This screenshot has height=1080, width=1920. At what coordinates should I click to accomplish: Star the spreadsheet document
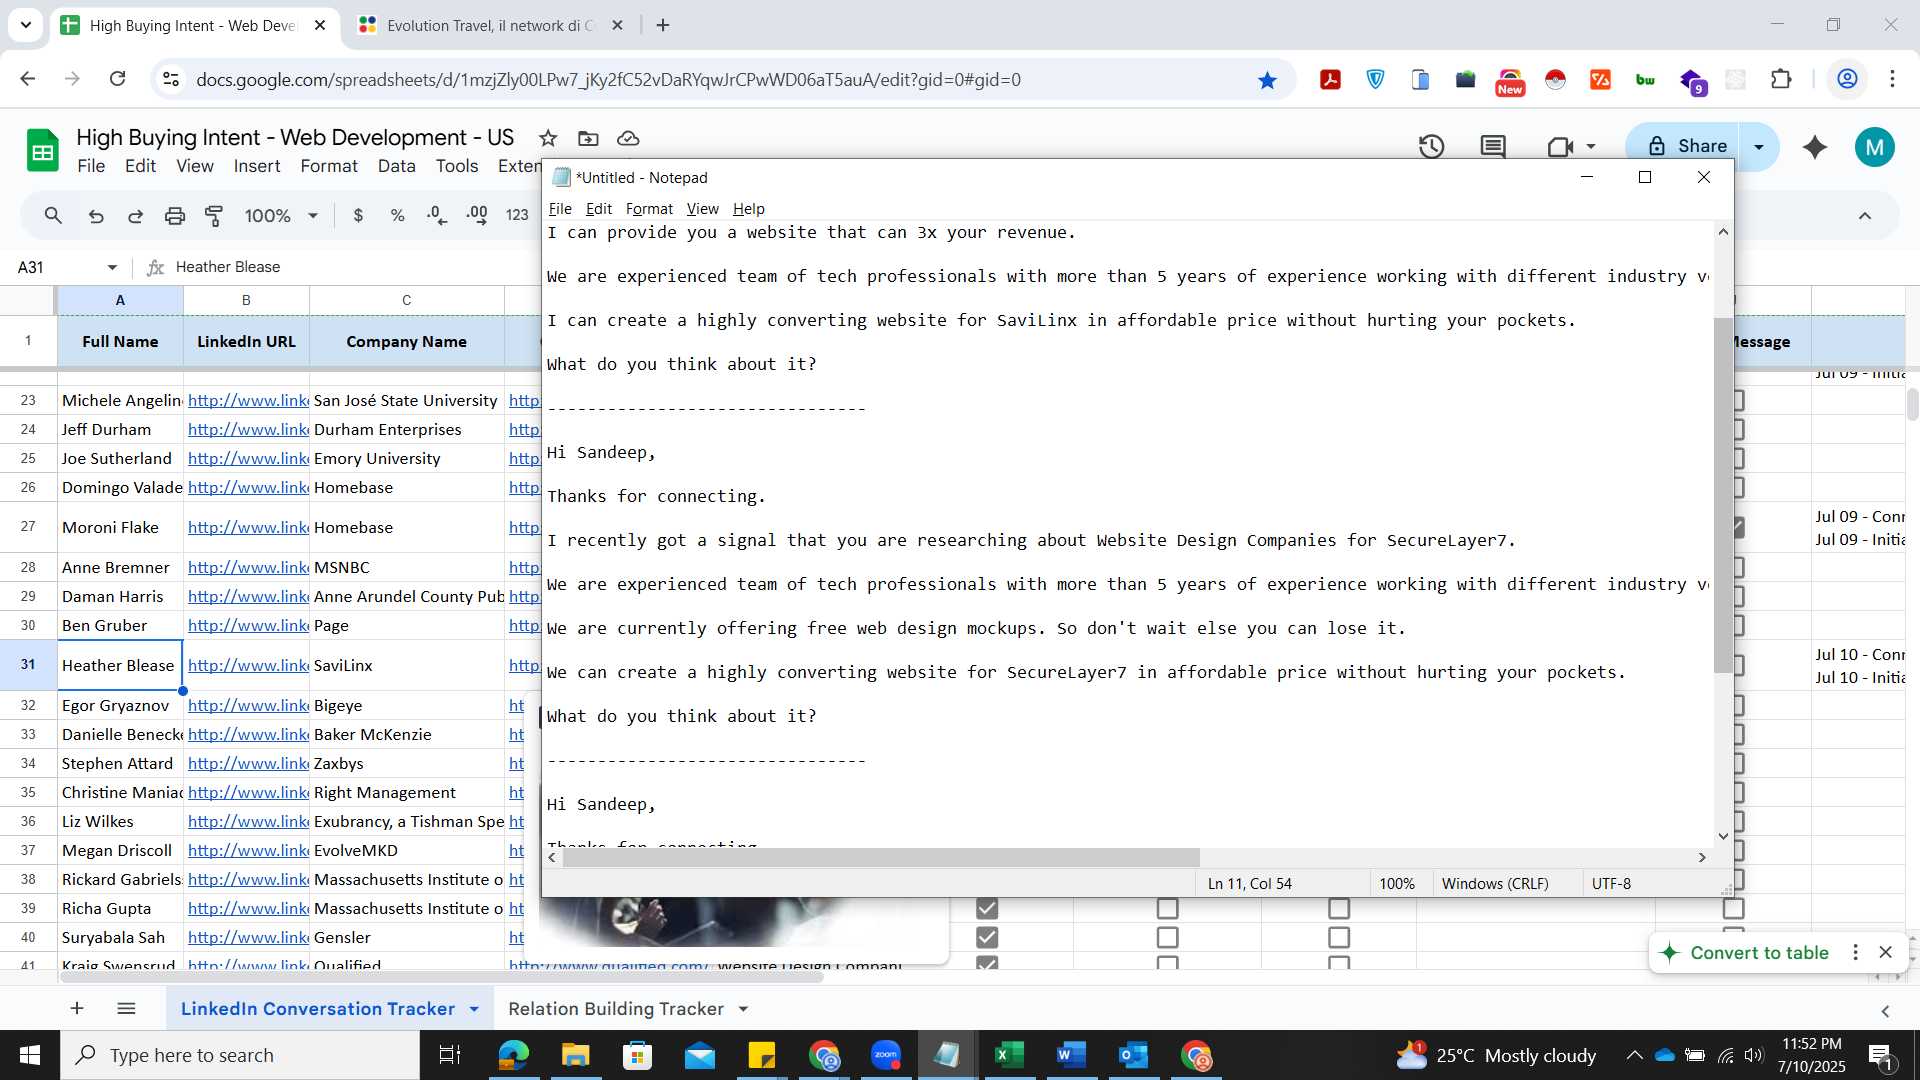(x=548, y=138)
